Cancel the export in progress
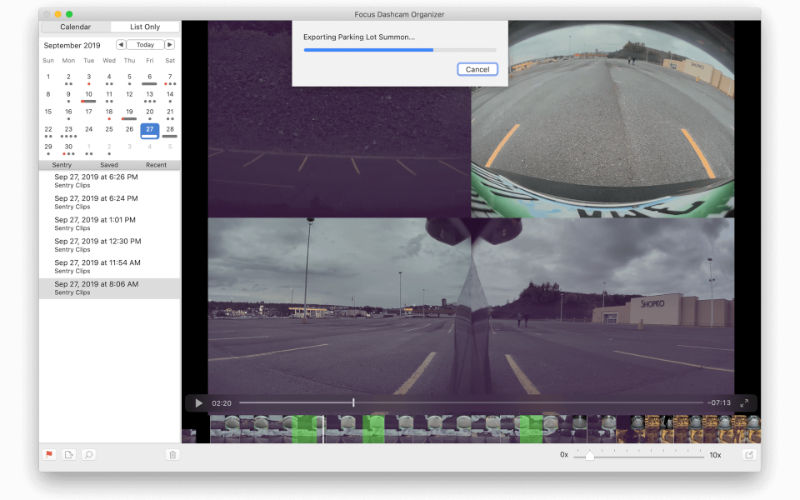The height and width of the screenshot is (500, 800). tap(477, 69)
